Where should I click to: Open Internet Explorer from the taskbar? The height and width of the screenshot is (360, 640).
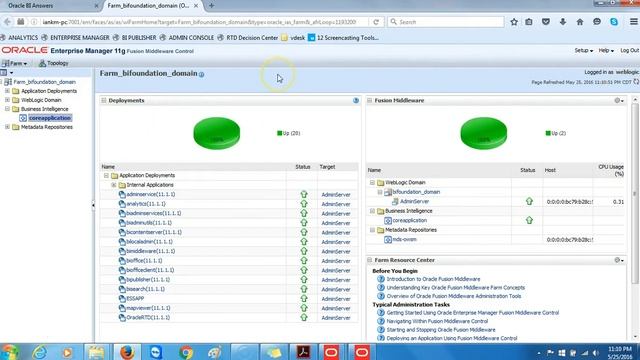pyautogui.click(x=40, y=352)
